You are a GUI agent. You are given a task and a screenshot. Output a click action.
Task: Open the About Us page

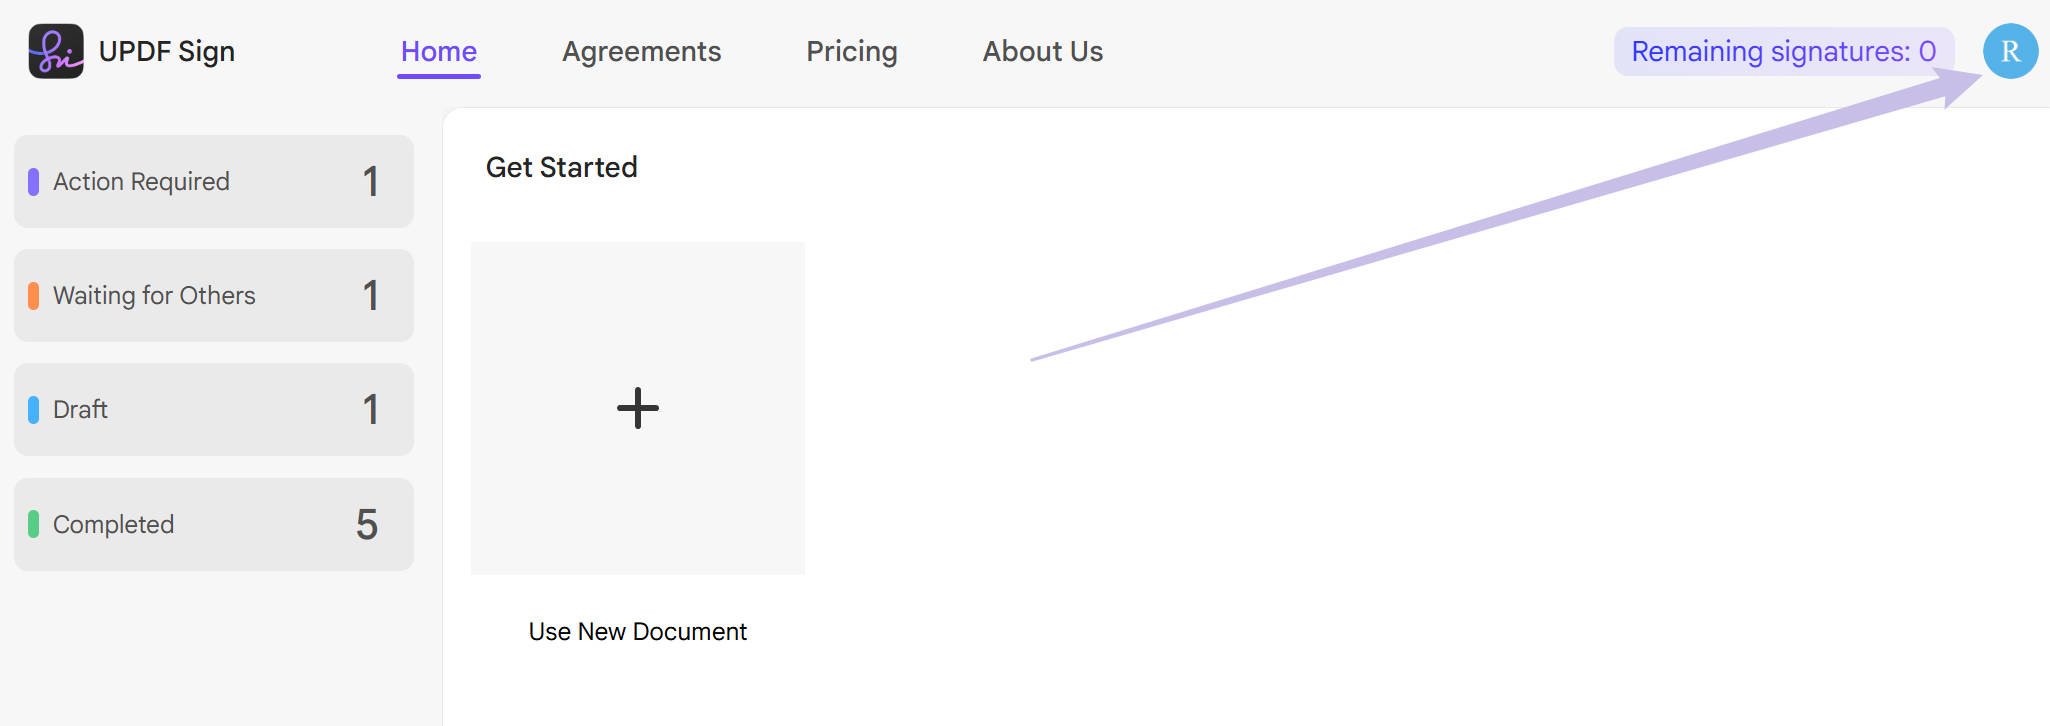pyautogui.click(x=1042, y=51)
